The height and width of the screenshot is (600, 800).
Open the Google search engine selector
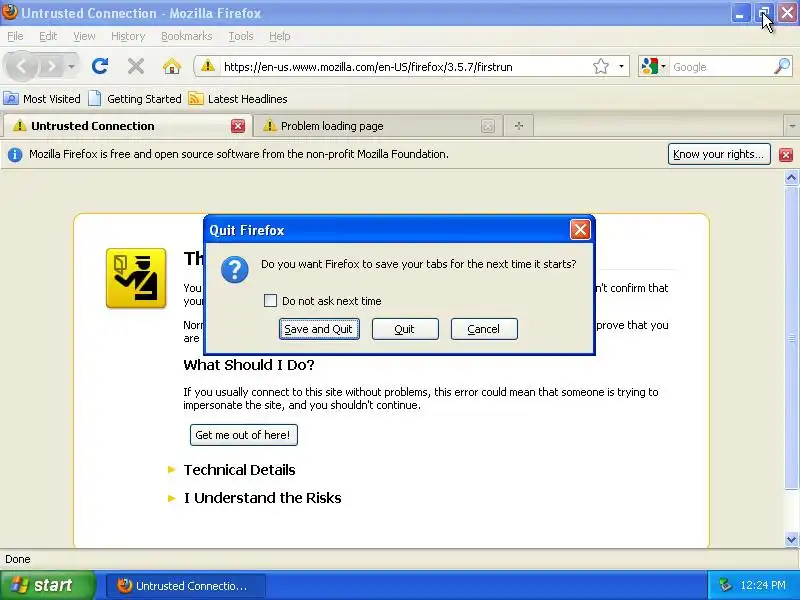point(654,66)
